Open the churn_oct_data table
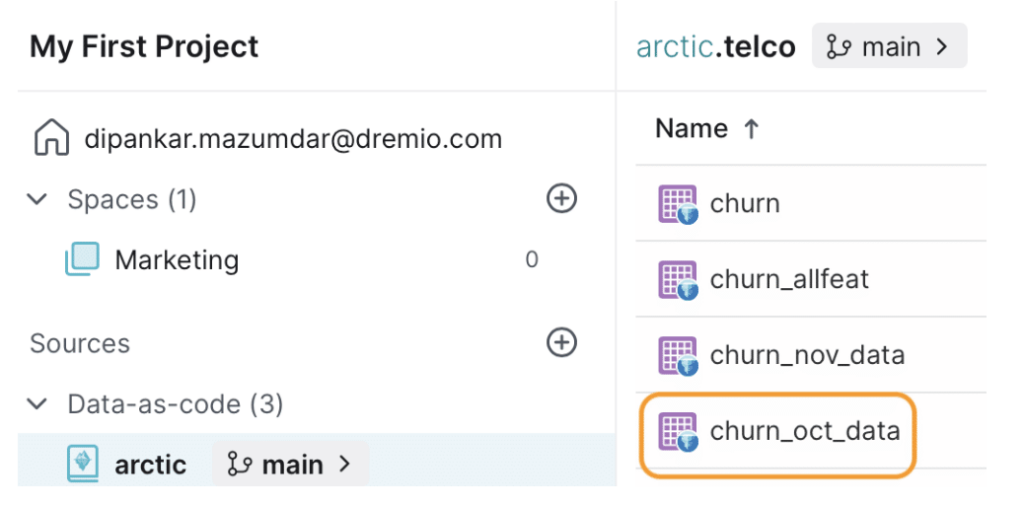The width and height of the screenshot is (1024, 505). tap(805, 431)
